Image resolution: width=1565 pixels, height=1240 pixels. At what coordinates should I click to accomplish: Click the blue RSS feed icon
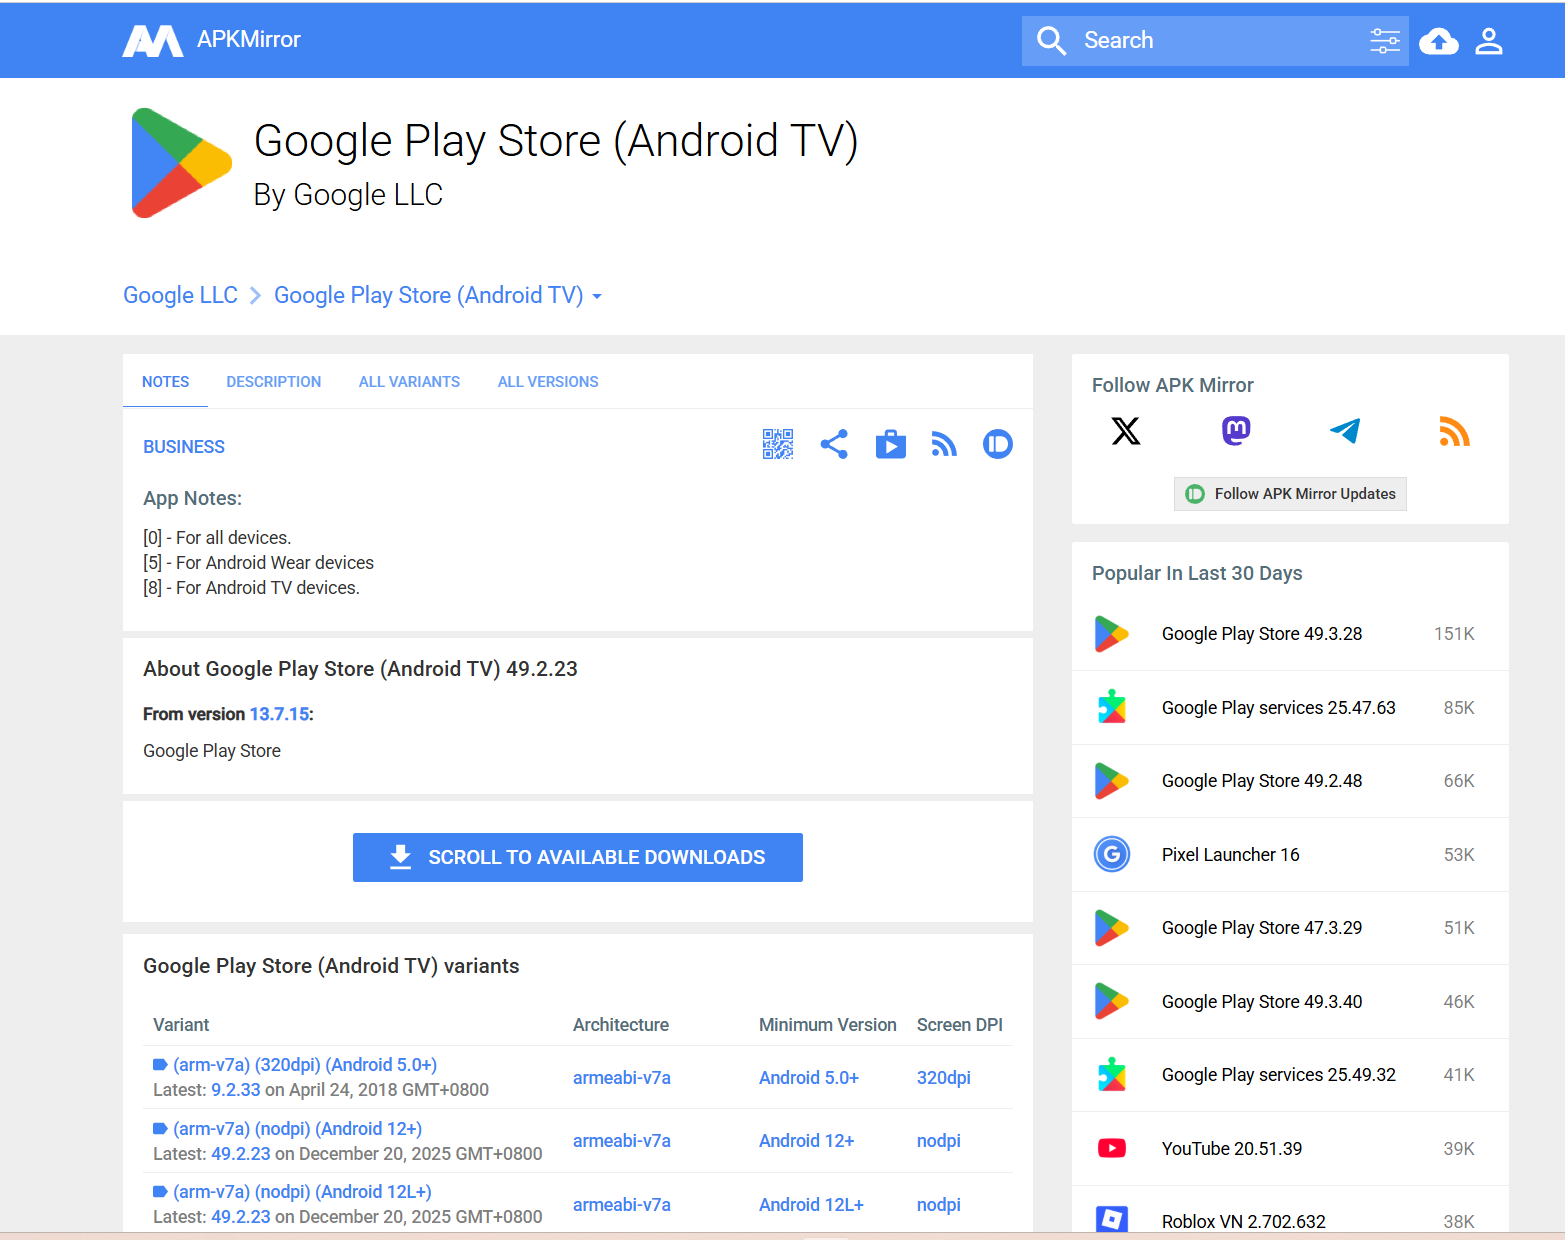pyautogui.click(x=944, y=444)
